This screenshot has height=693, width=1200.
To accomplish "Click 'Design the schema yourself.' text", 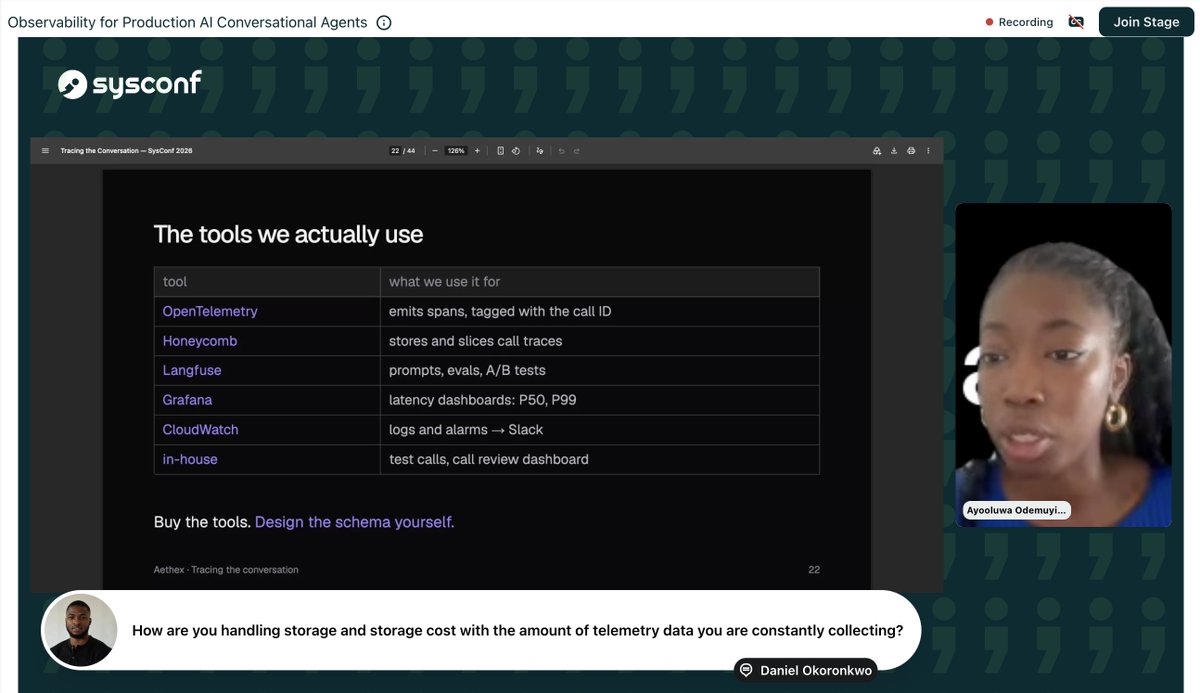I will (x=355, y=522).
